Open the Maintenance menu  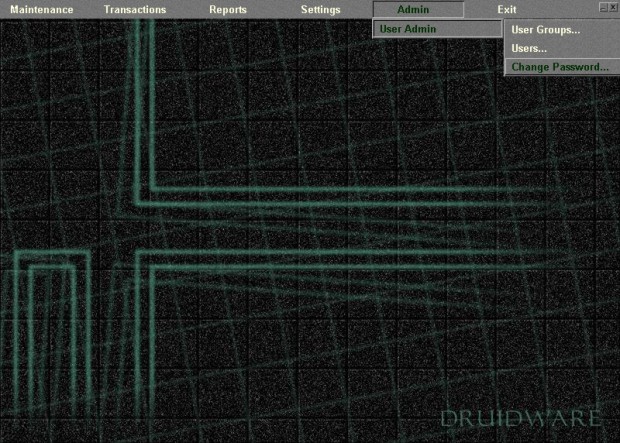point(42,9)
